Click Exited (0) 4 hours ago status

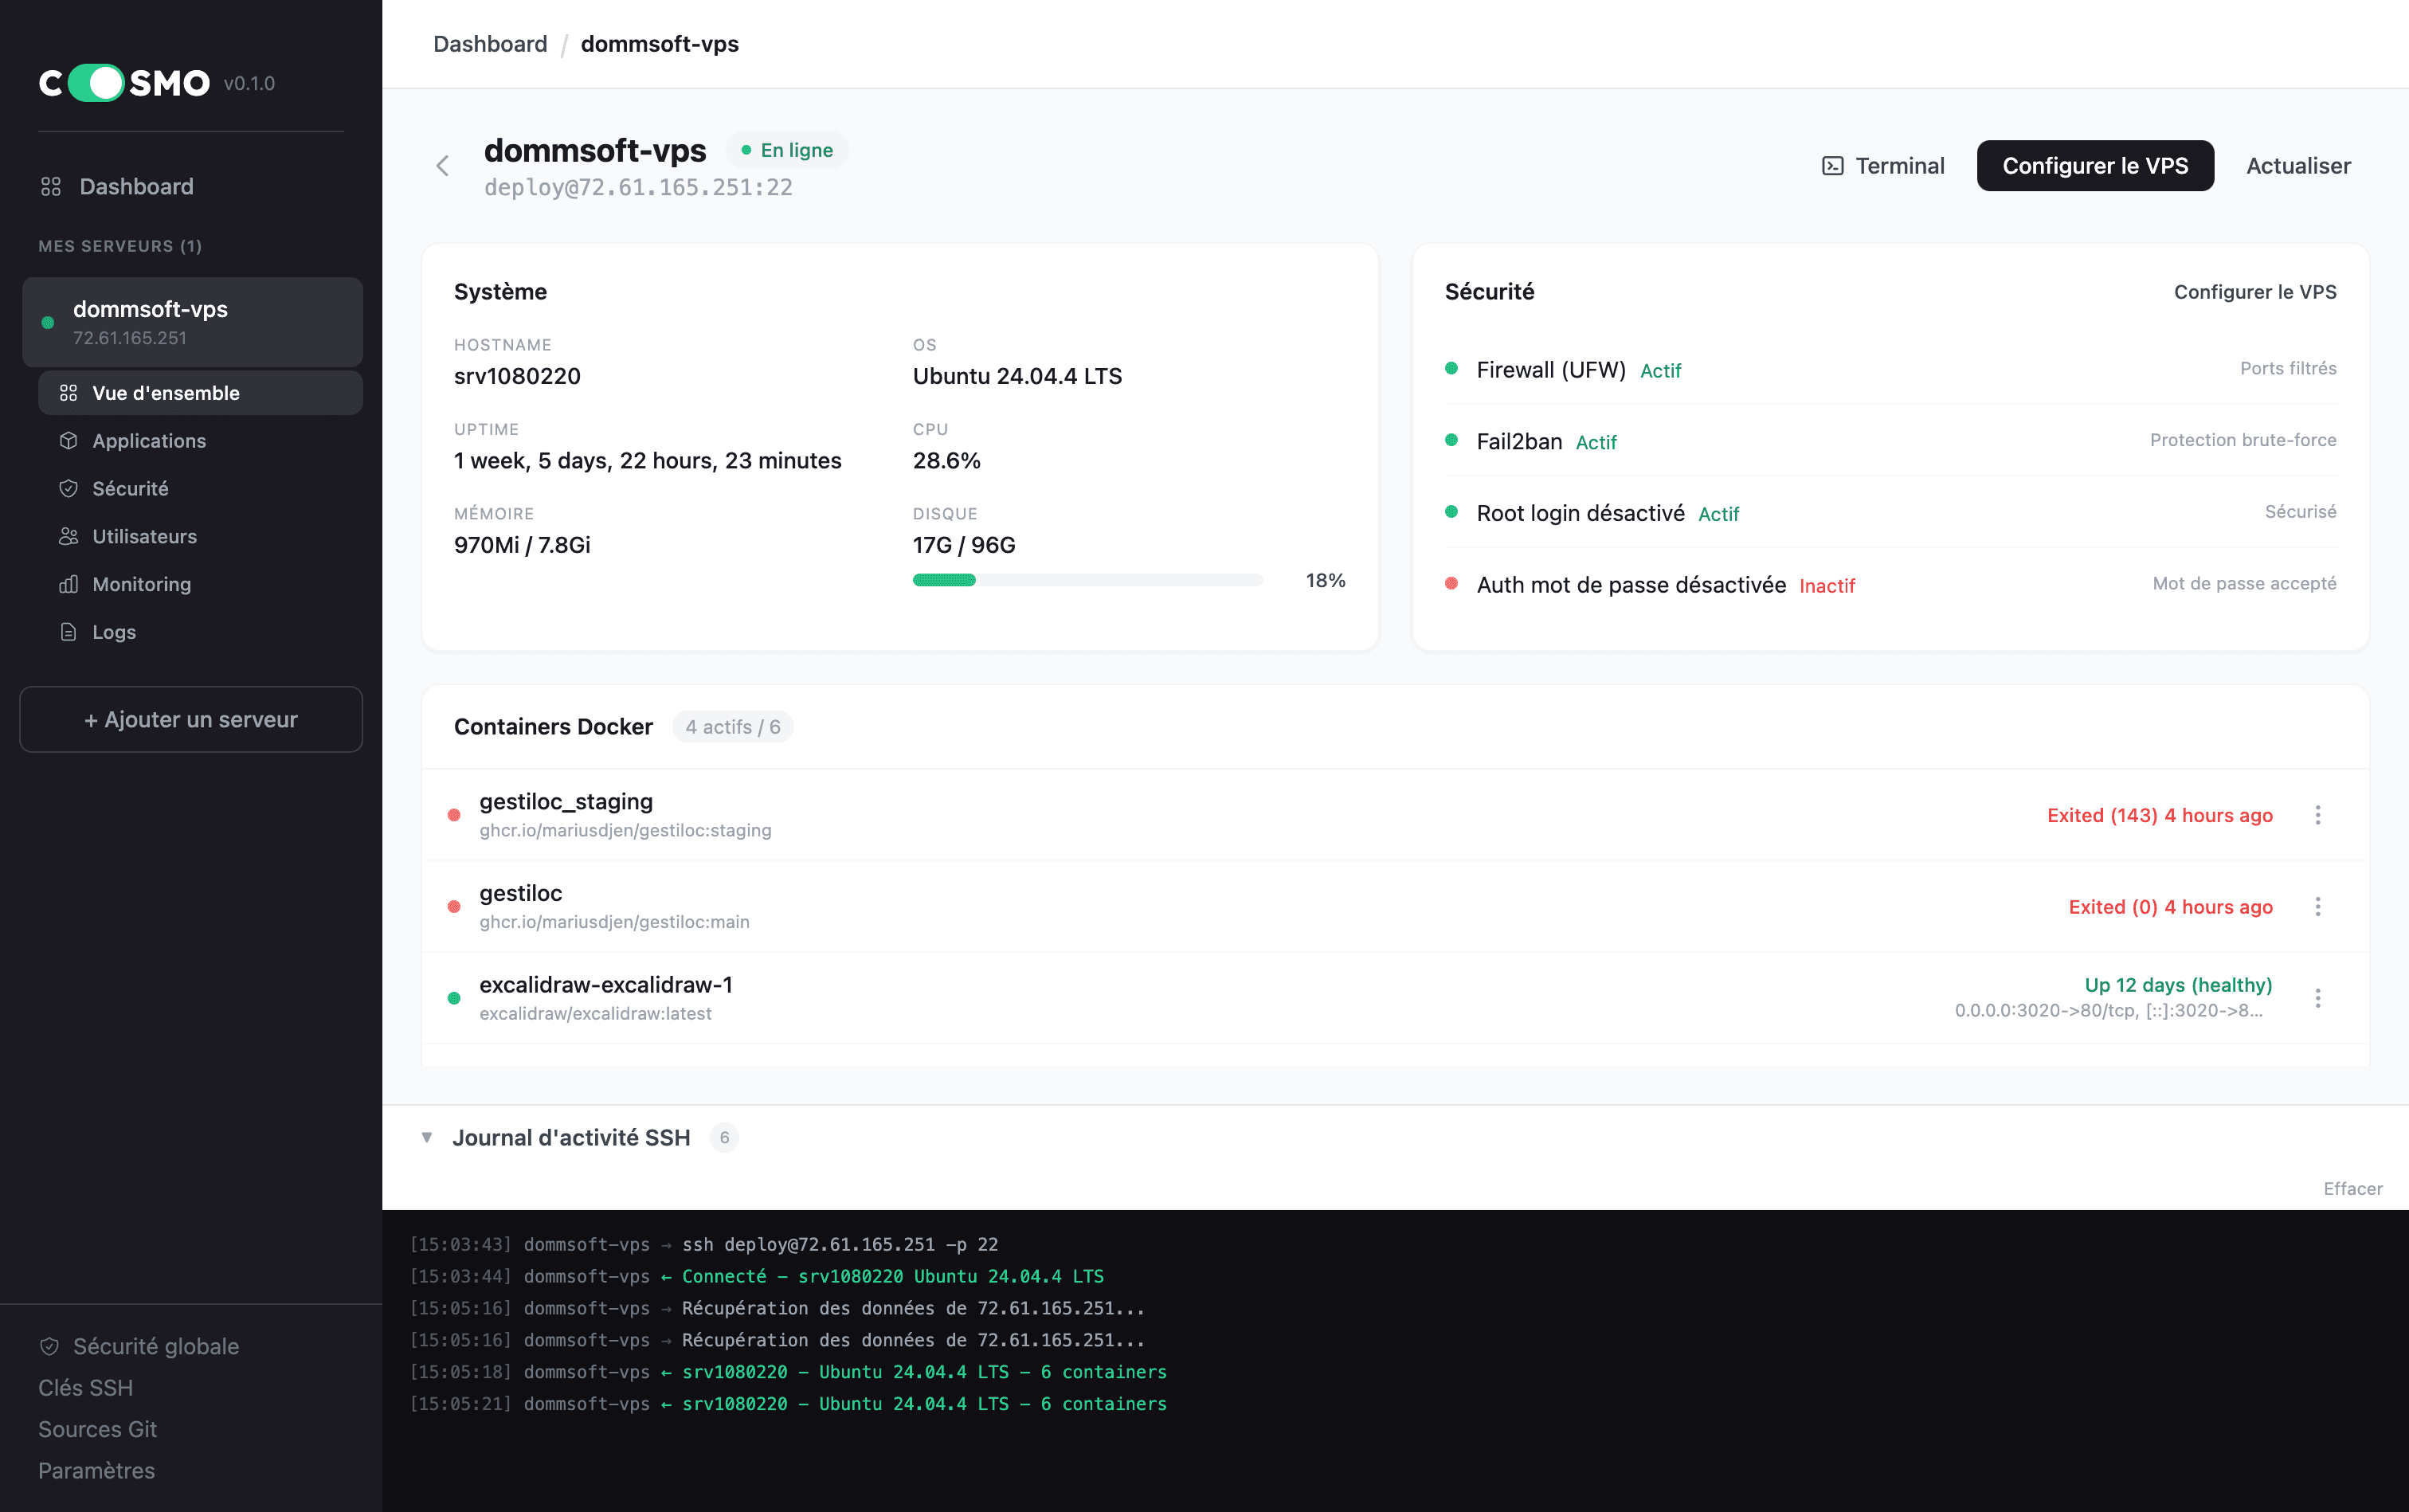(2171, 907)
